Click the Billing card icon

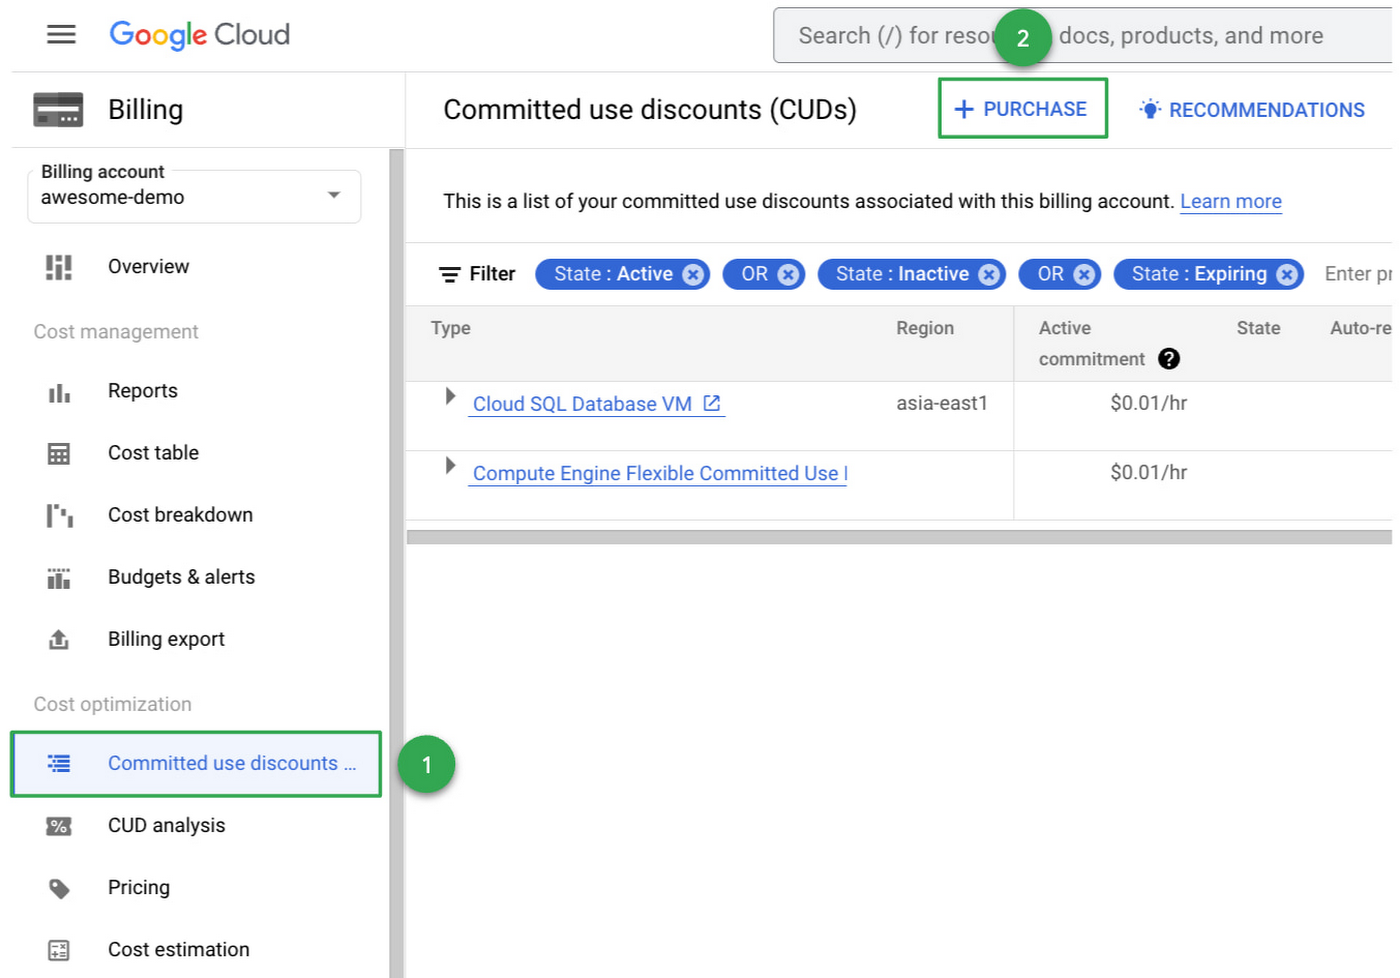click(58, 110)
